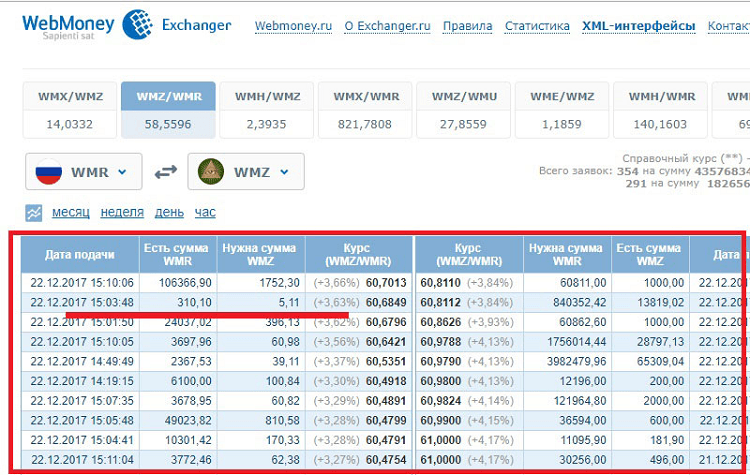Select the WMX/WMR pair tab

point(365,110)
